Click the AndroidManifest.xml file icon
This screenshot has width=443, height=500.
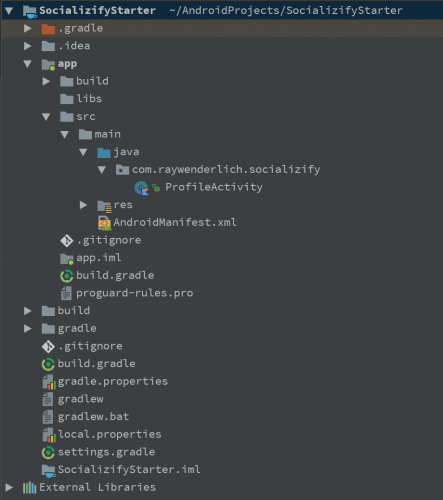(x=104, y=223)
